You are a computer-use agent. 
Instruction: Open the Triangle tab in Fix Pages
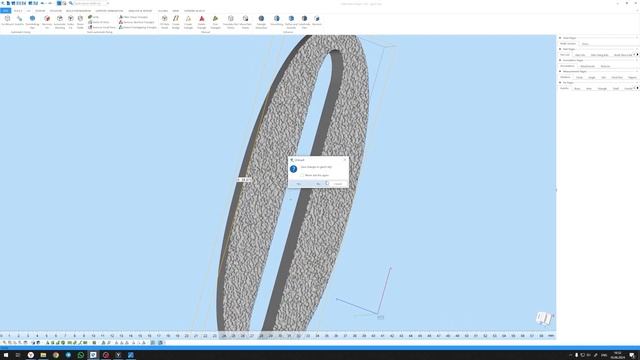[x=602, y=89]
